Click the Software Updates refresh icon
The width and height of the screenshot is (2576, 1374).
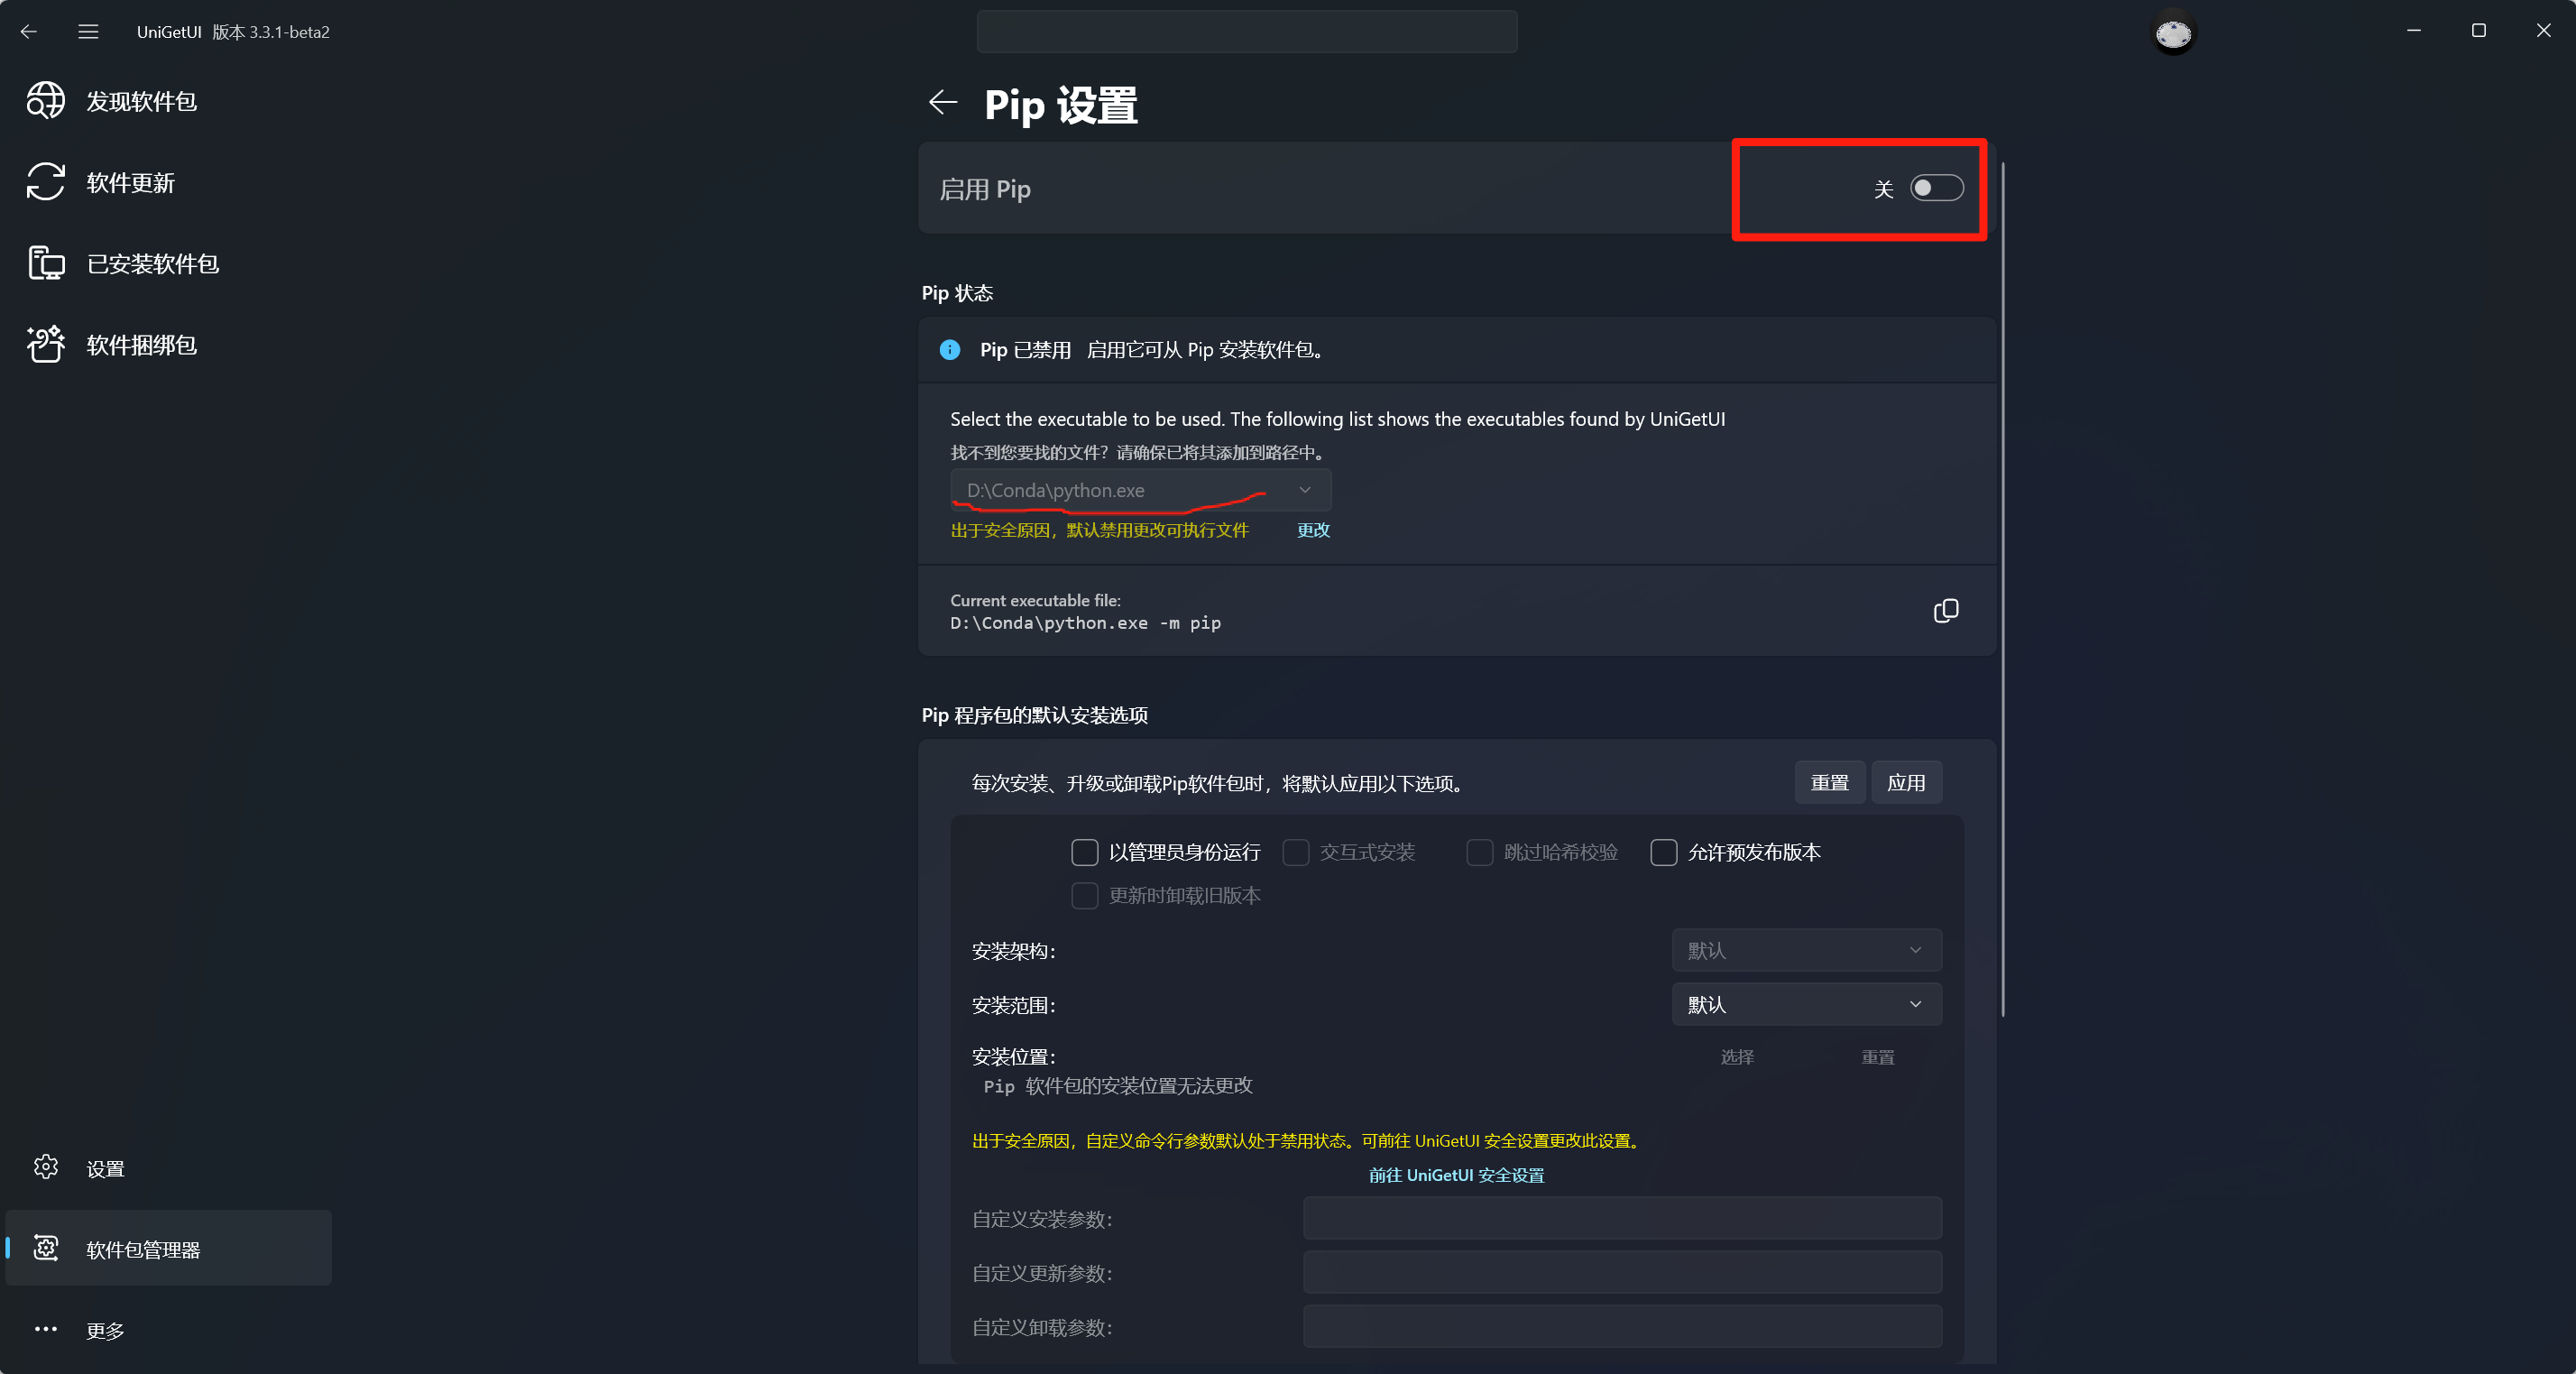click(46, 182)
